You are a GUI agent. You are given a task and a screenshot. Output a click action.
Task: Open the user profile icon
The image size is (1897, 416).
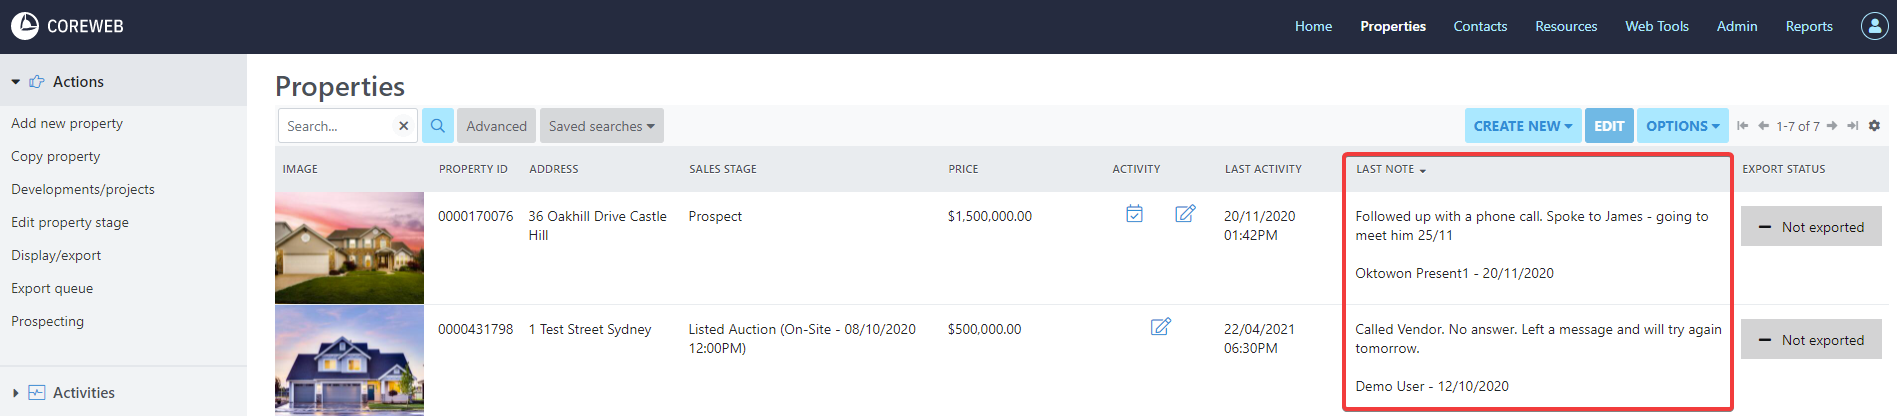pyautogui.click(x=1874, y=26)
